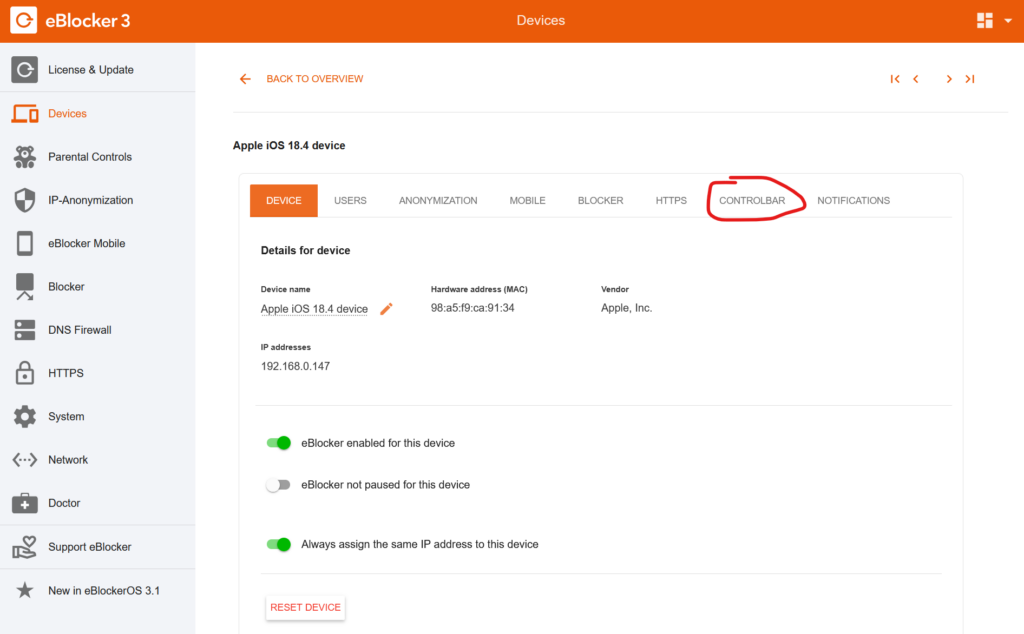The width and height of the screenshot is (1024, 634).
Task: Toggle eBlocker not paused switch
Action: pyautogui.click(x=278, y=485)
